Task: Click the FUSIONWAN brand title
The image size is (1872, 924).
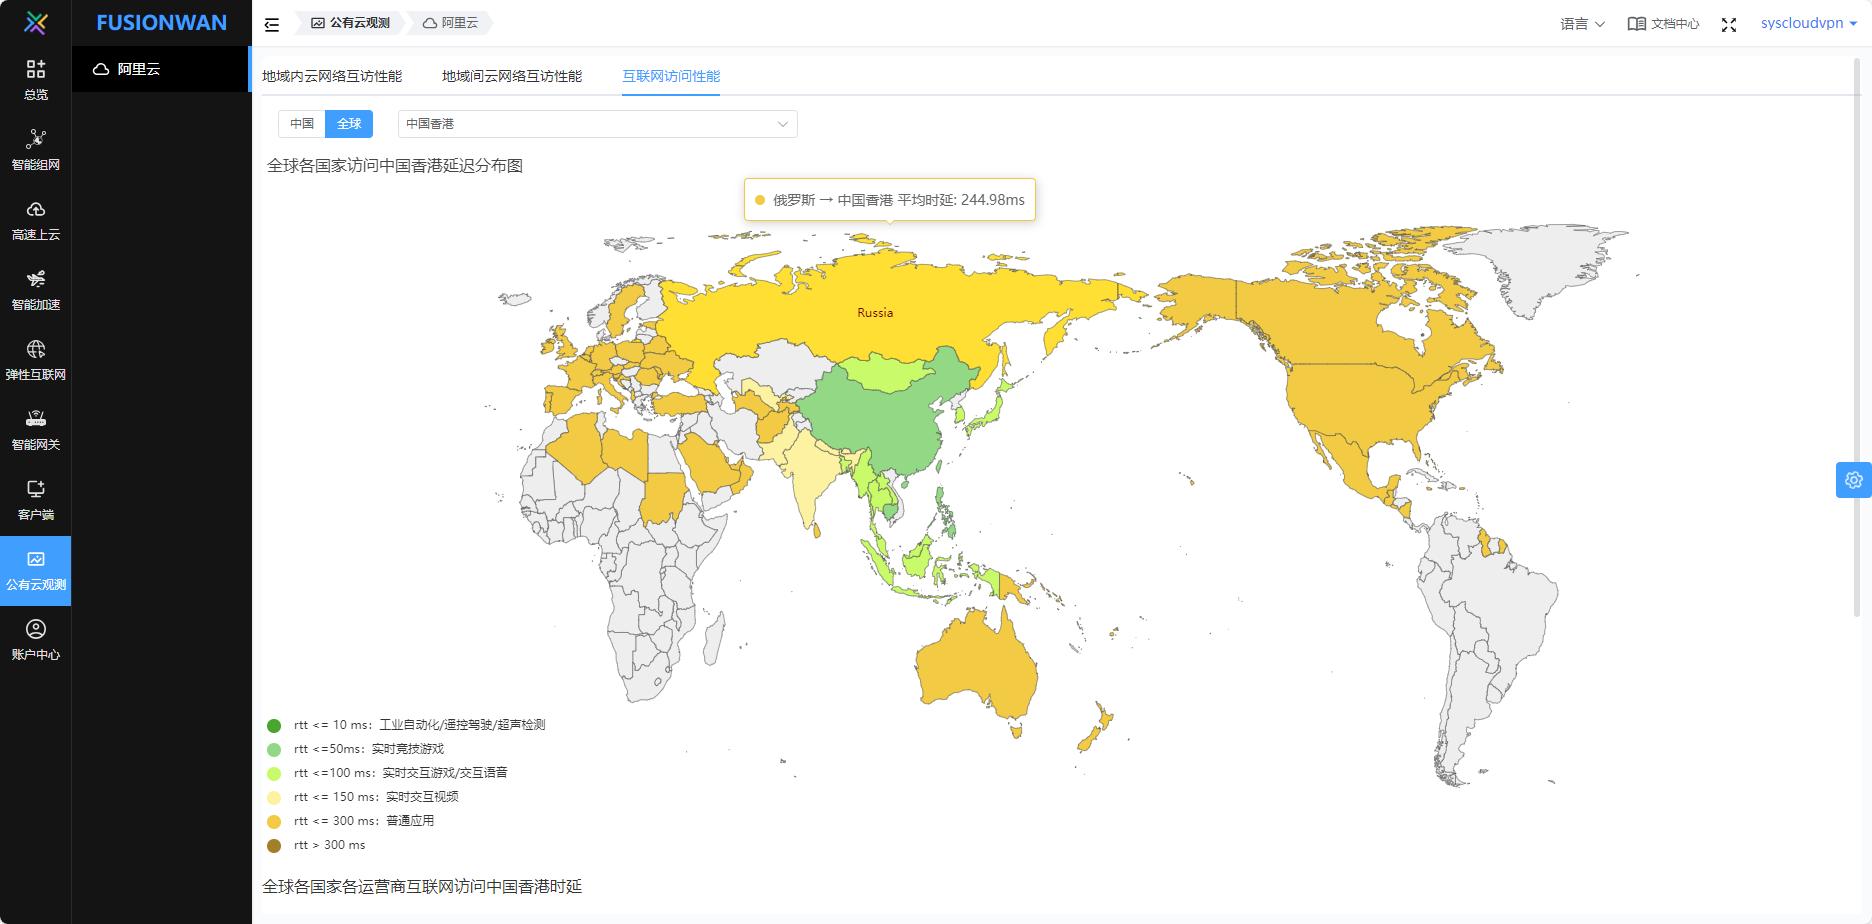Action: tap(161, 22)
